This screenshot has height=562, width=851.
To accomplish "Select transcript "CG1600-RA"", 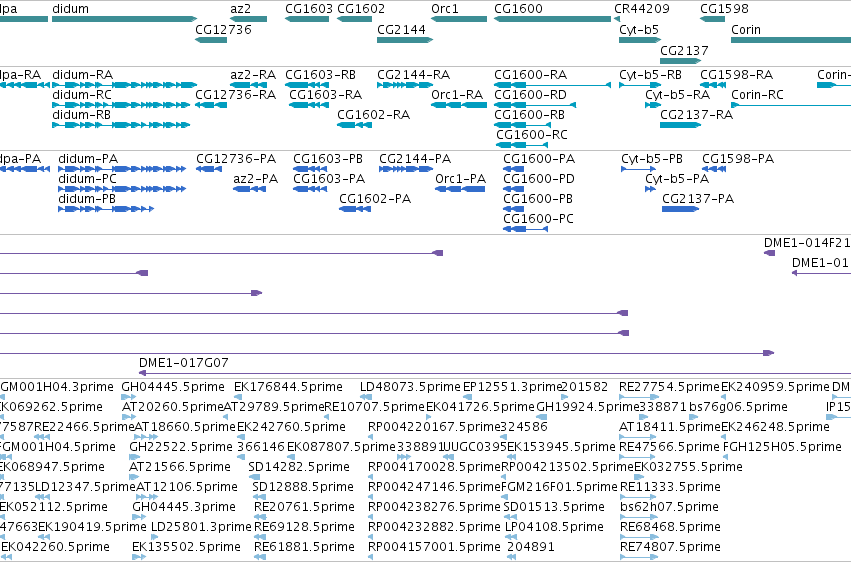I will 552,85.
